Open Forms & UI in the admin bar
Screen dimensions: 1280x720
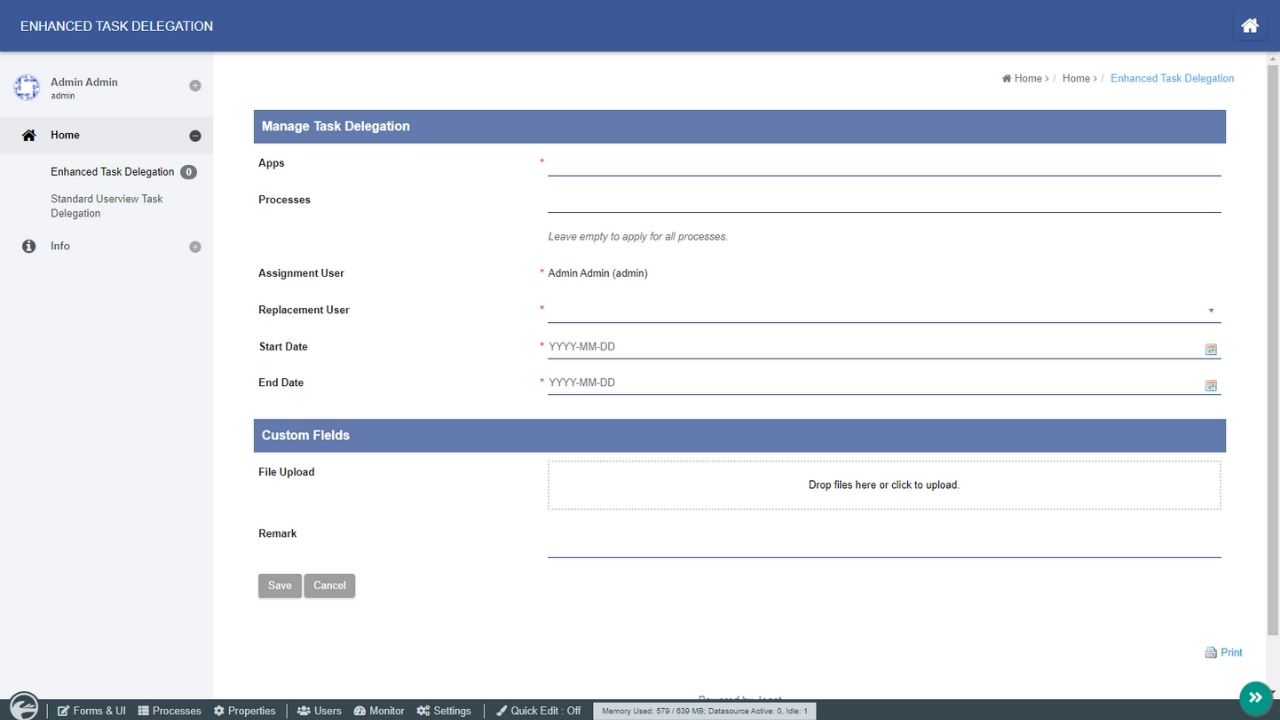click(x=92, y=711)
